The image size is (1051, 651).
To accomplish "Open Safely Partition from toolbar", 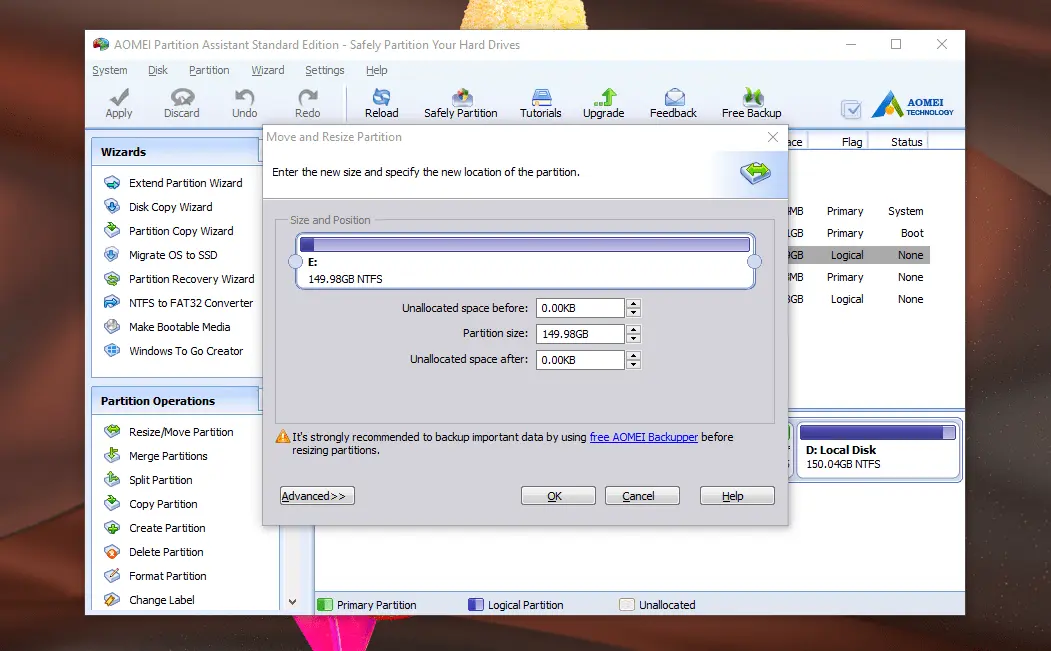I will point(460,103).
